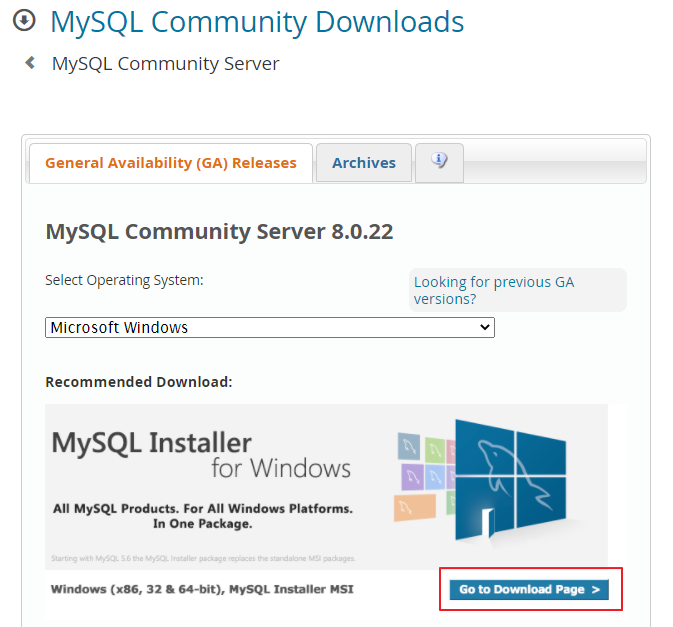This screenshot has width=673, height=627.
Task: Open the MySQL Community Server breadcrumb
Action: point(165,64)
